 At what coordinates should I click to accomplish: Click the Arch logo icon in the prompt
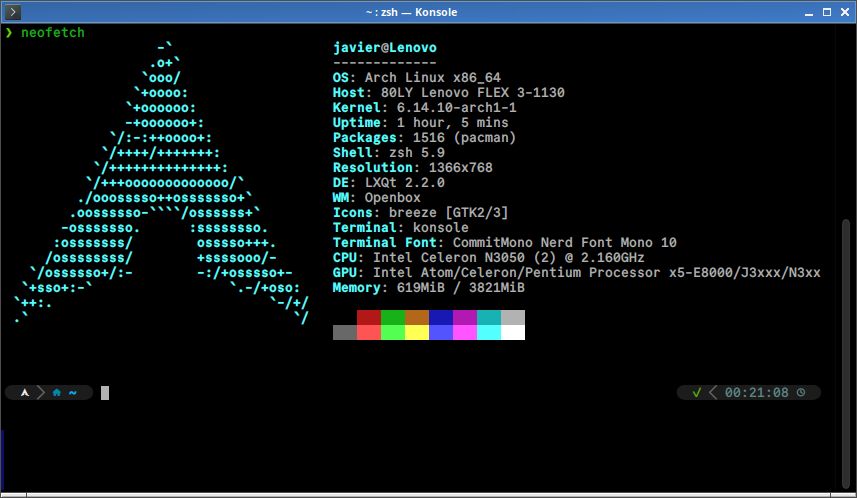[x=22, y=393]
